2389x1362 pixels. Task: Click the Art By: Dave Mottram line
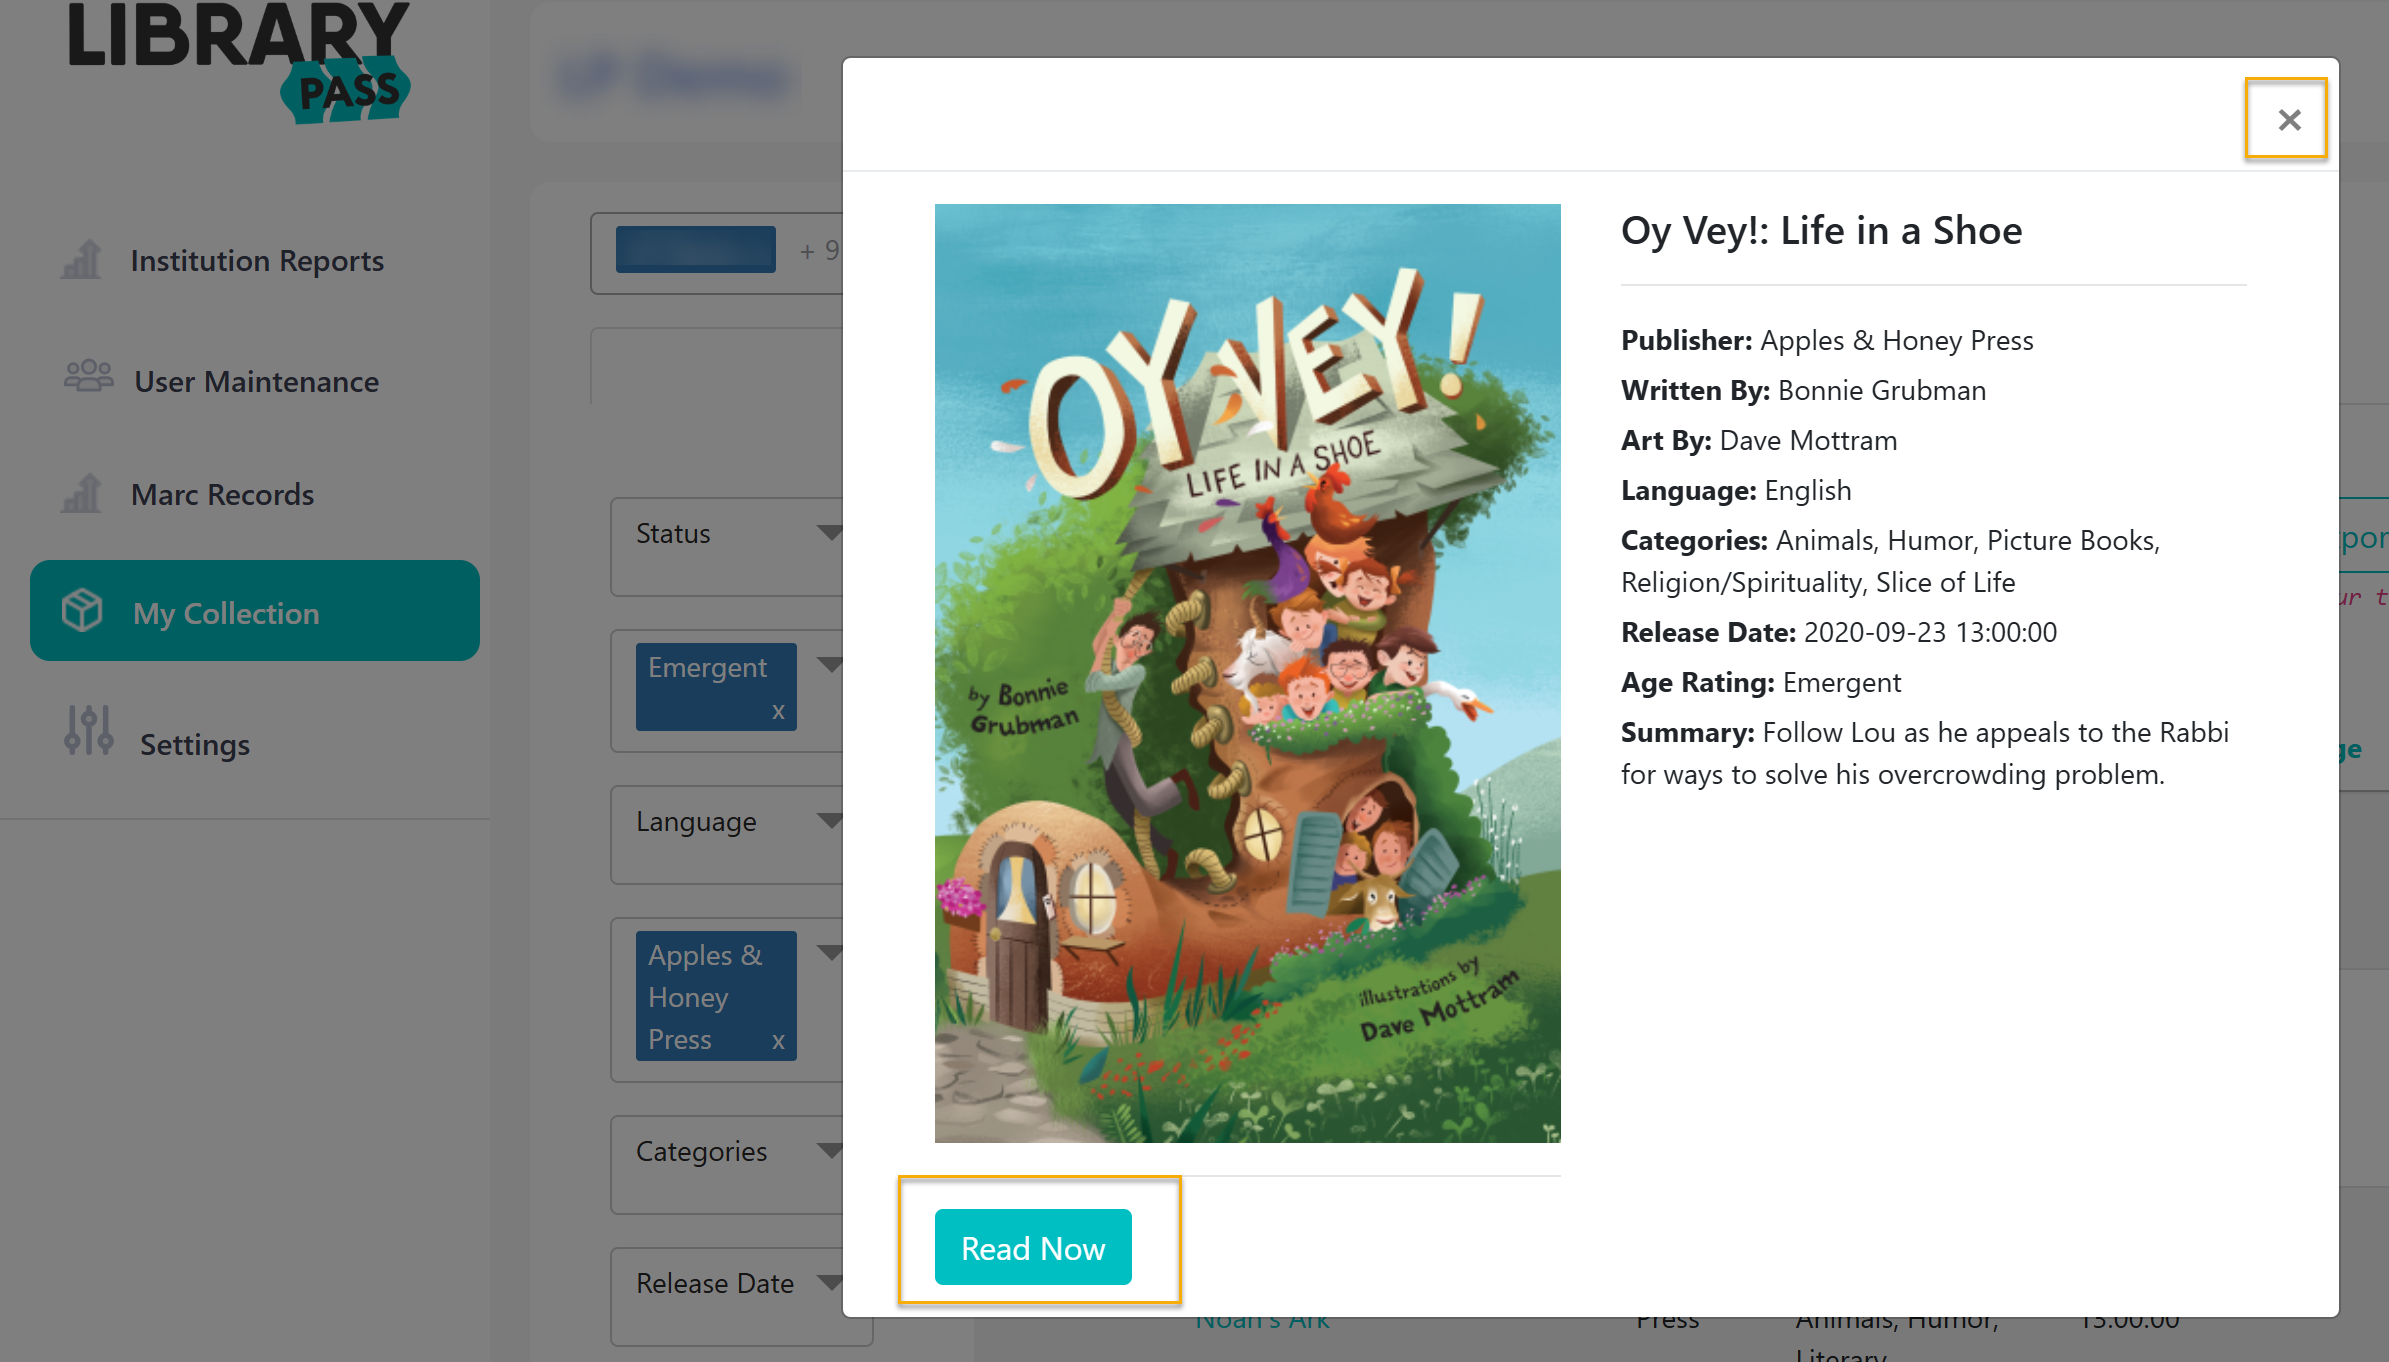(1759, 440)
